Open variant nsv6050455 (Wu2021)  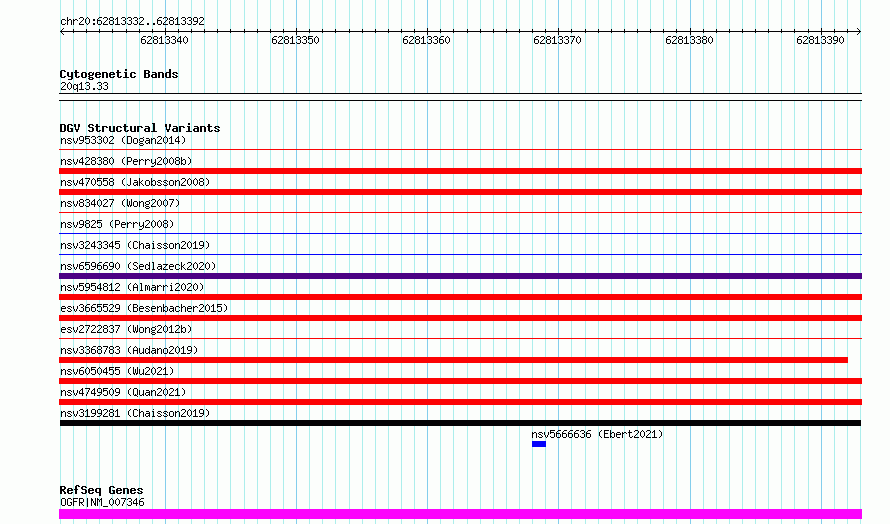click(117, 371)
